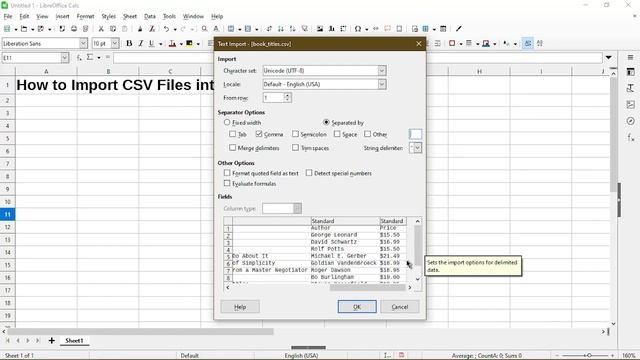Check the Evaluate formulas option
Screen dimensions: 640x360
coord(227,183)
